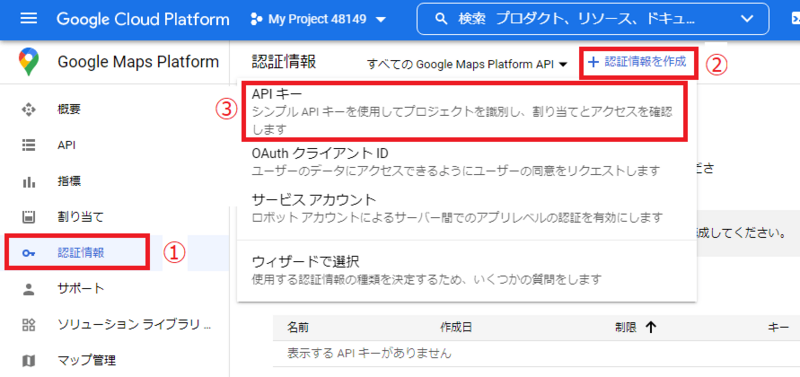Click the 割り当て quota icon

(x=29, y=217)
